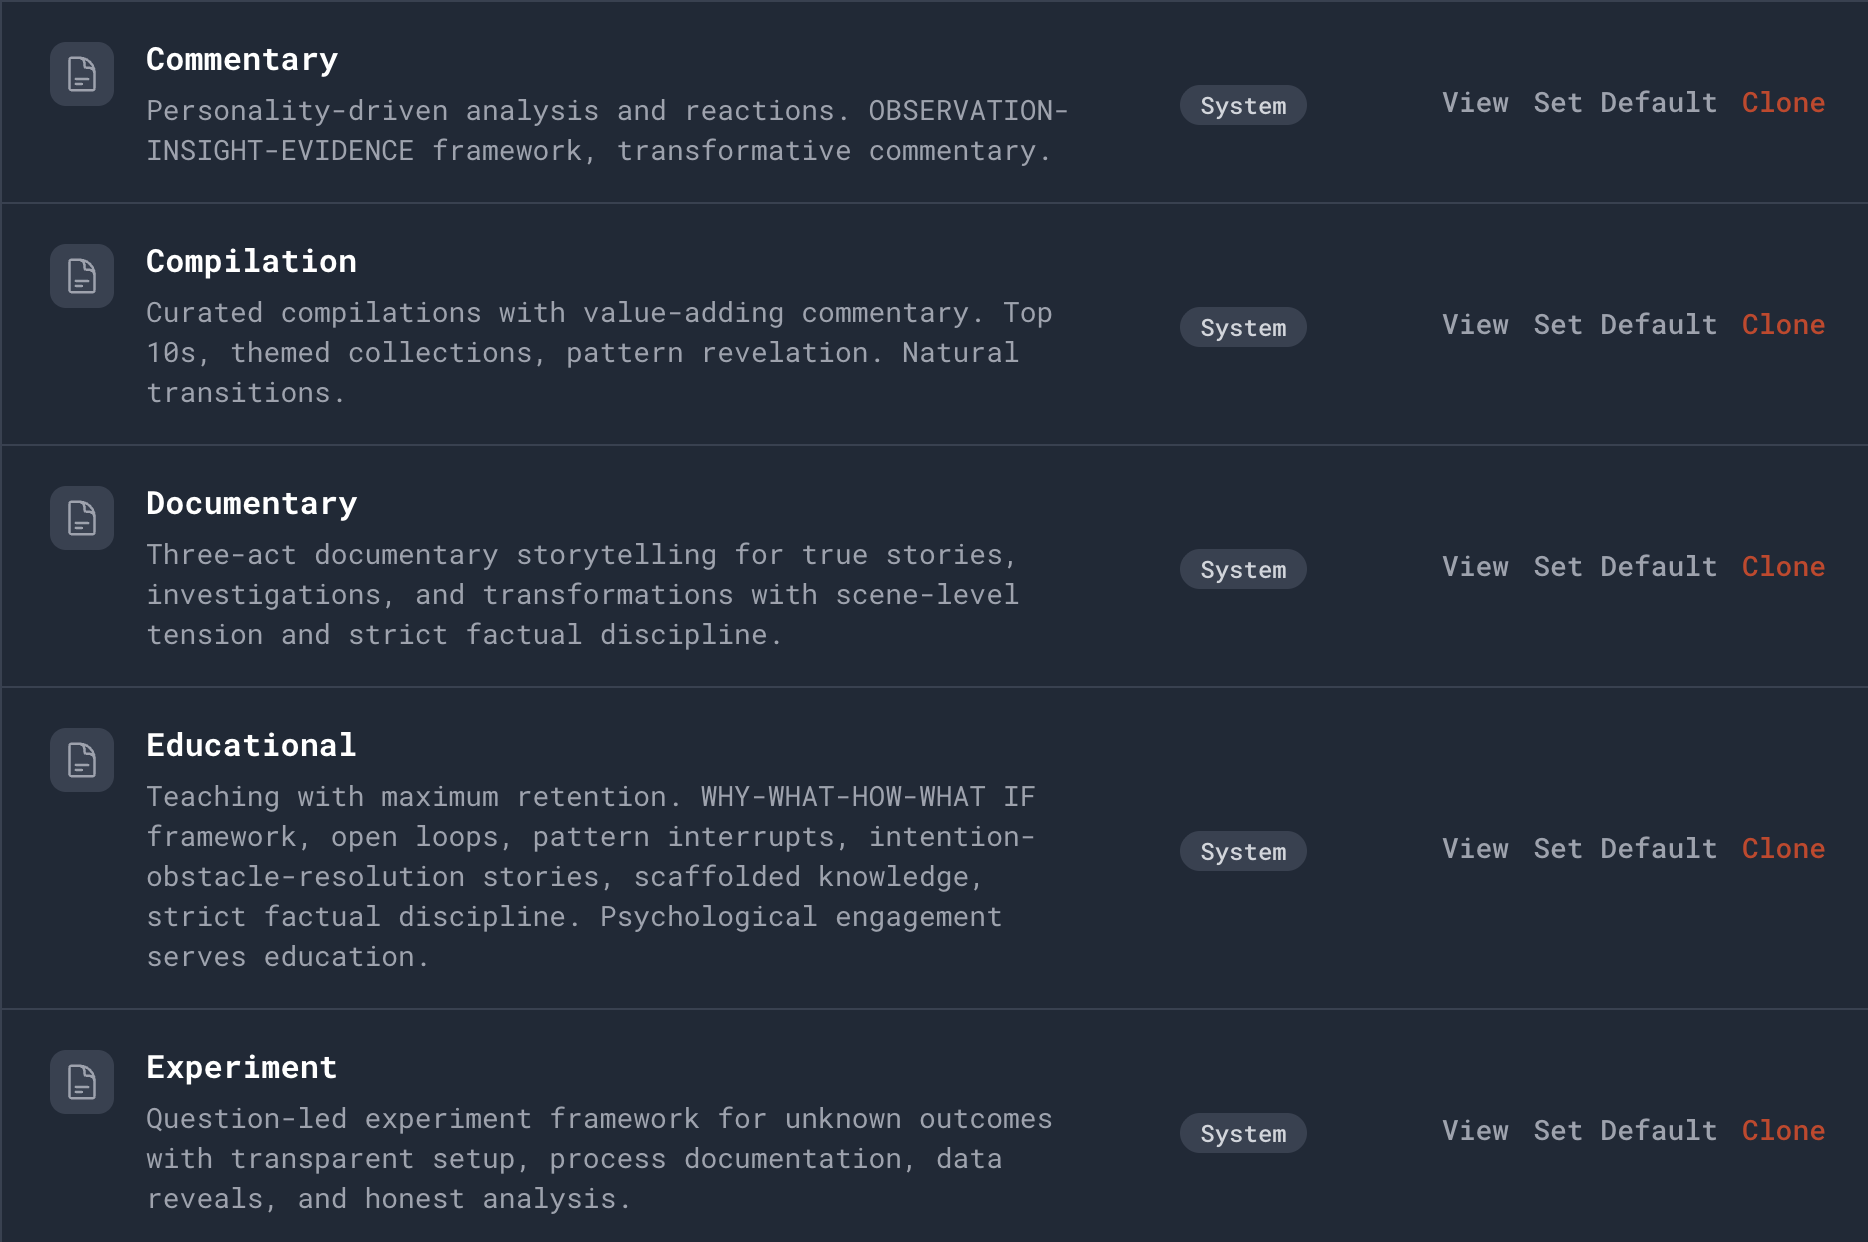Image resolution: width=1868 pixels, height=1242 pixels.
Task: Click the System badge on Educational
Action: click(1242, 851)
